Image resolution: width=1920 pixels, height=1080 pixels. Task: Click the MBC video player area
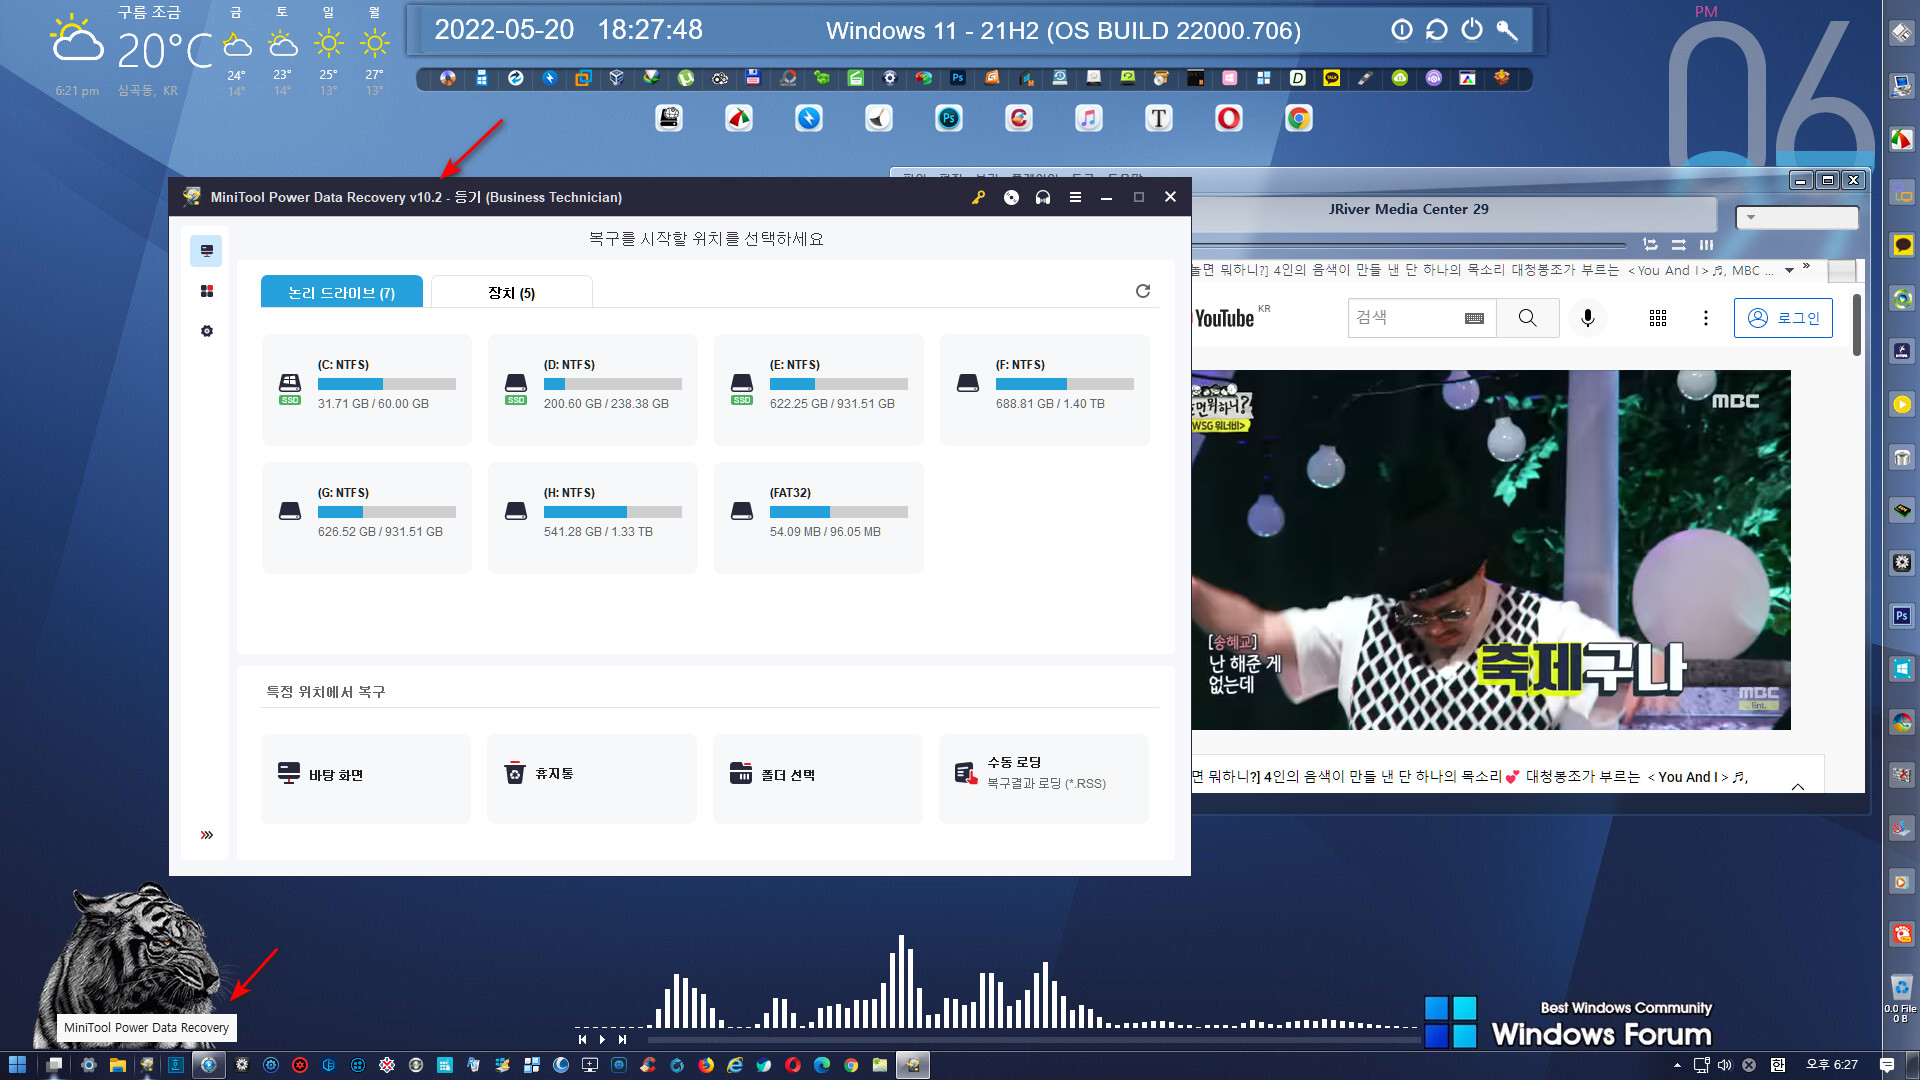[1491, 550]
